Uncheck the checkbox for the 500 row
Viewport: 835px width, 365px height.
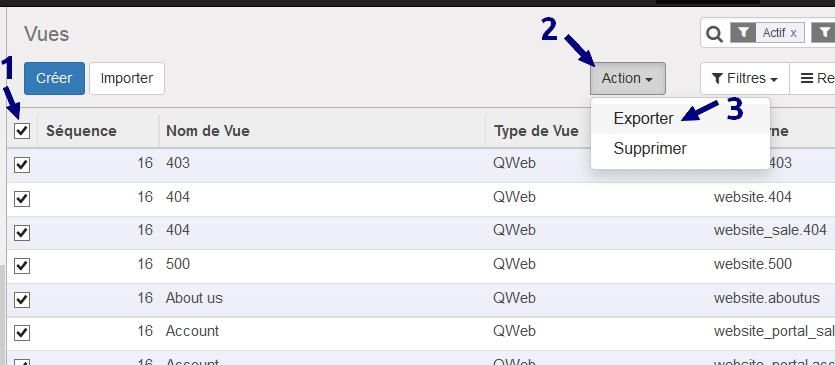click(x=22, y=265)
